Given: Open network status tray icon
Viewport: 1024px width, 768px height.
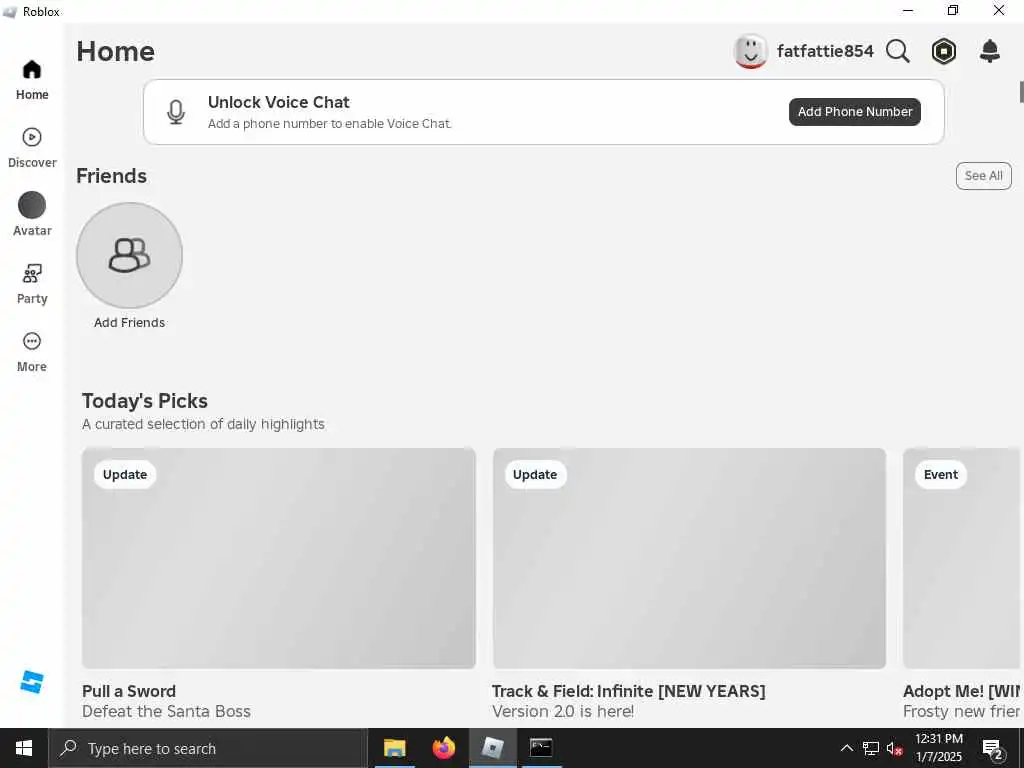Looking at the screenshot, I should [x=871, y=748].
